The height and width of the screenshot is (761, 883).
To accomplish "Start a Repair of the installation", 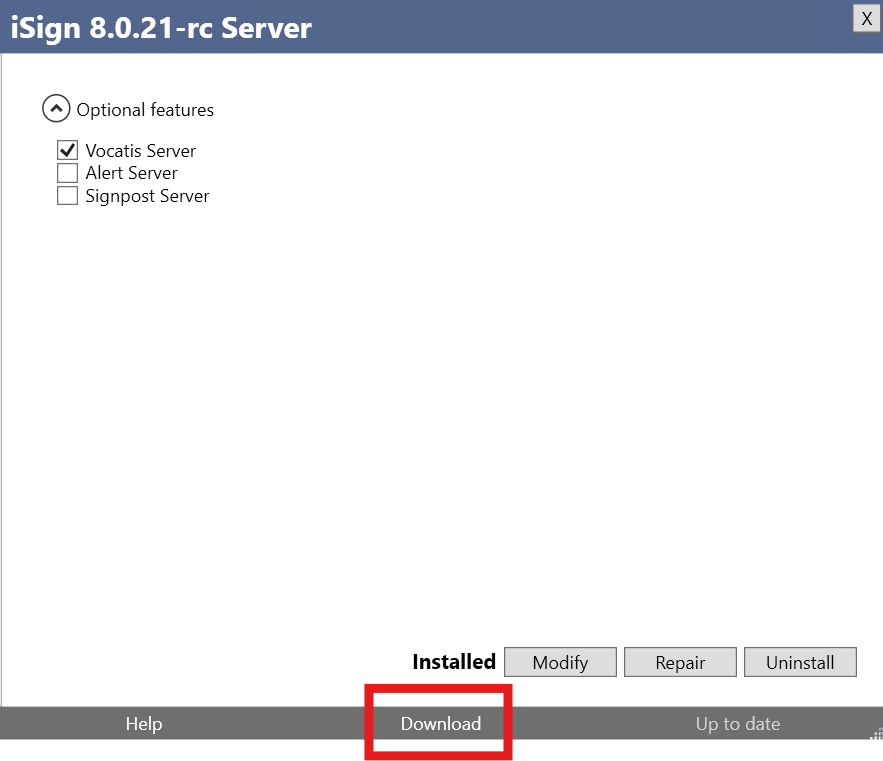I will coord(680,662).
